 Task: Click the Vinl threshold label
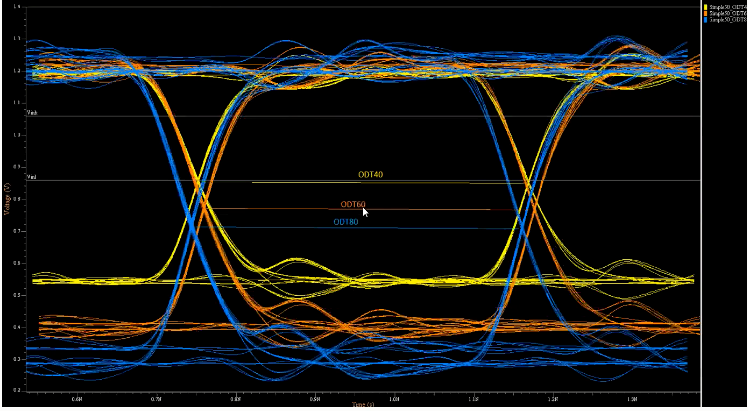pos(31,177)
